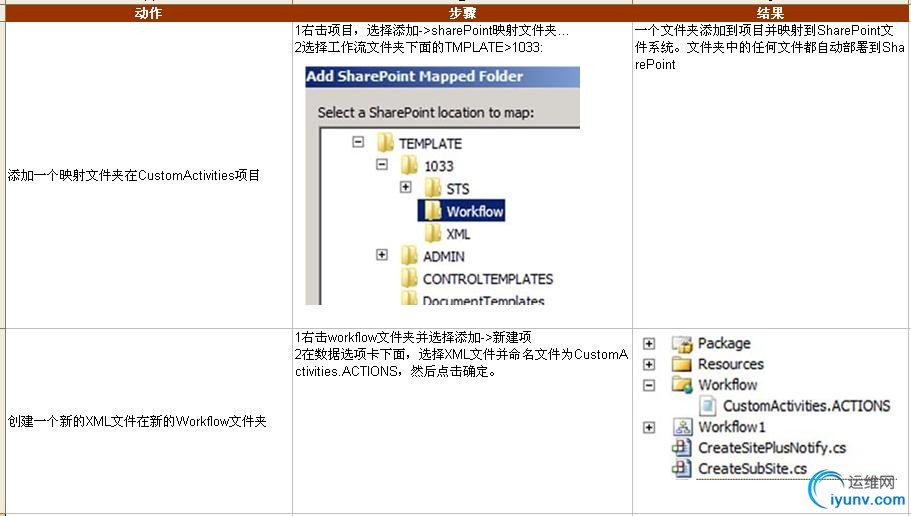Click the CustomActivities.ACTIONS file icon
The height and width of the screenshot is (516, 911).
click(707, 406)
